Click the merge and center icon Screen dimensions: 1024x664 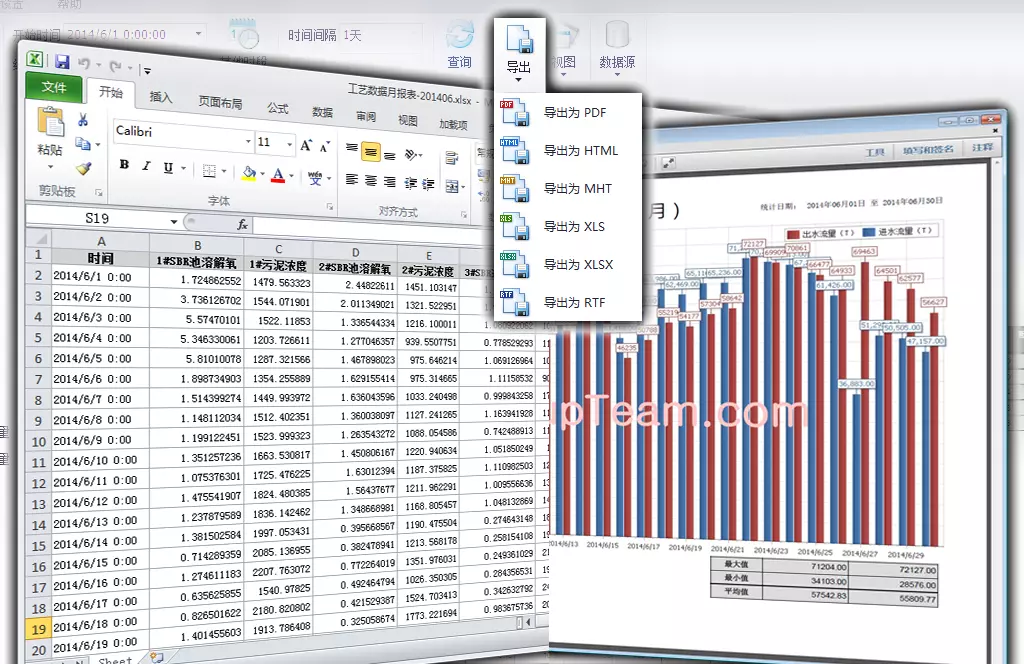point(452,187)
